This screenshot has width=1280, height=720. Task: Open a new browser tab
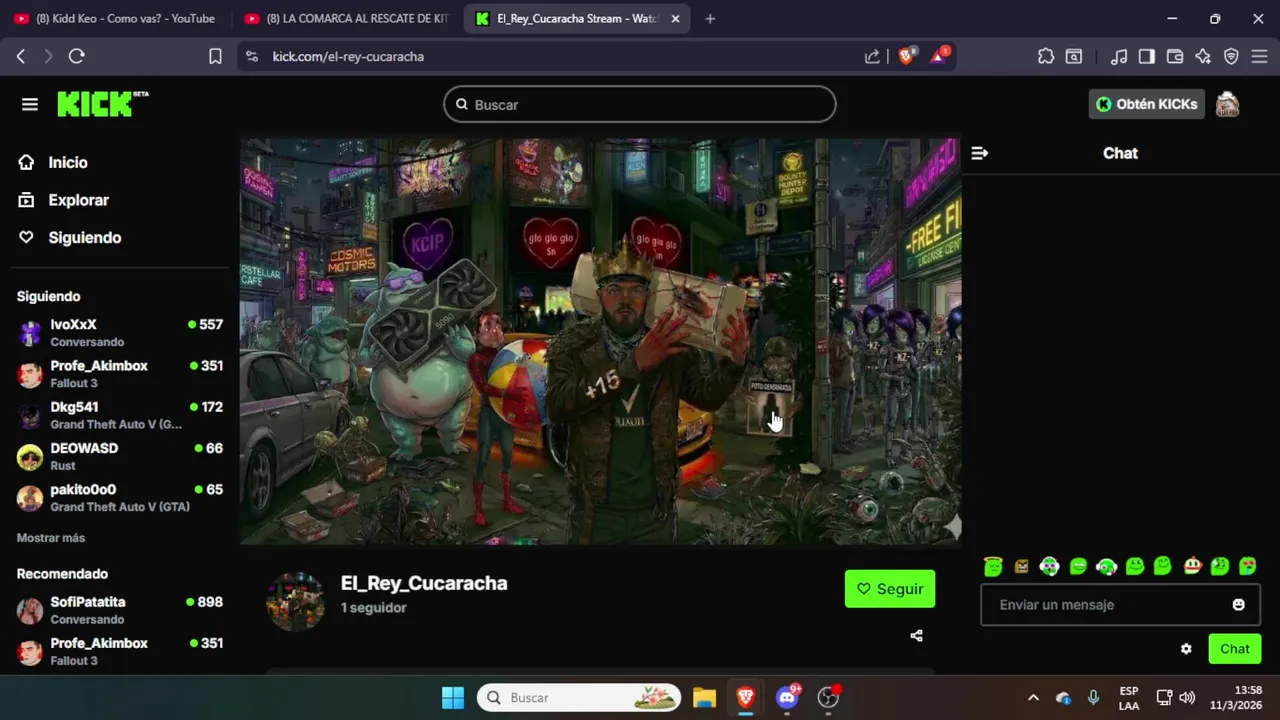tap(710, 19)
